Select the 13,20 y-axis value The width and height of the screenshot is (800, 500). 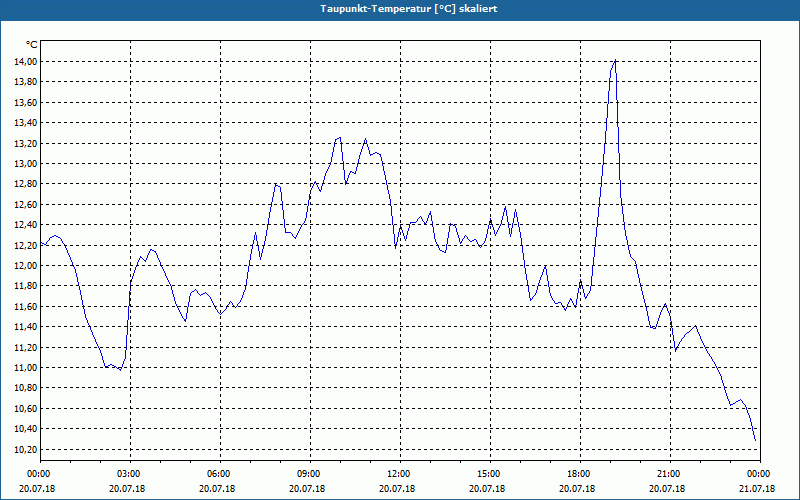27,143
